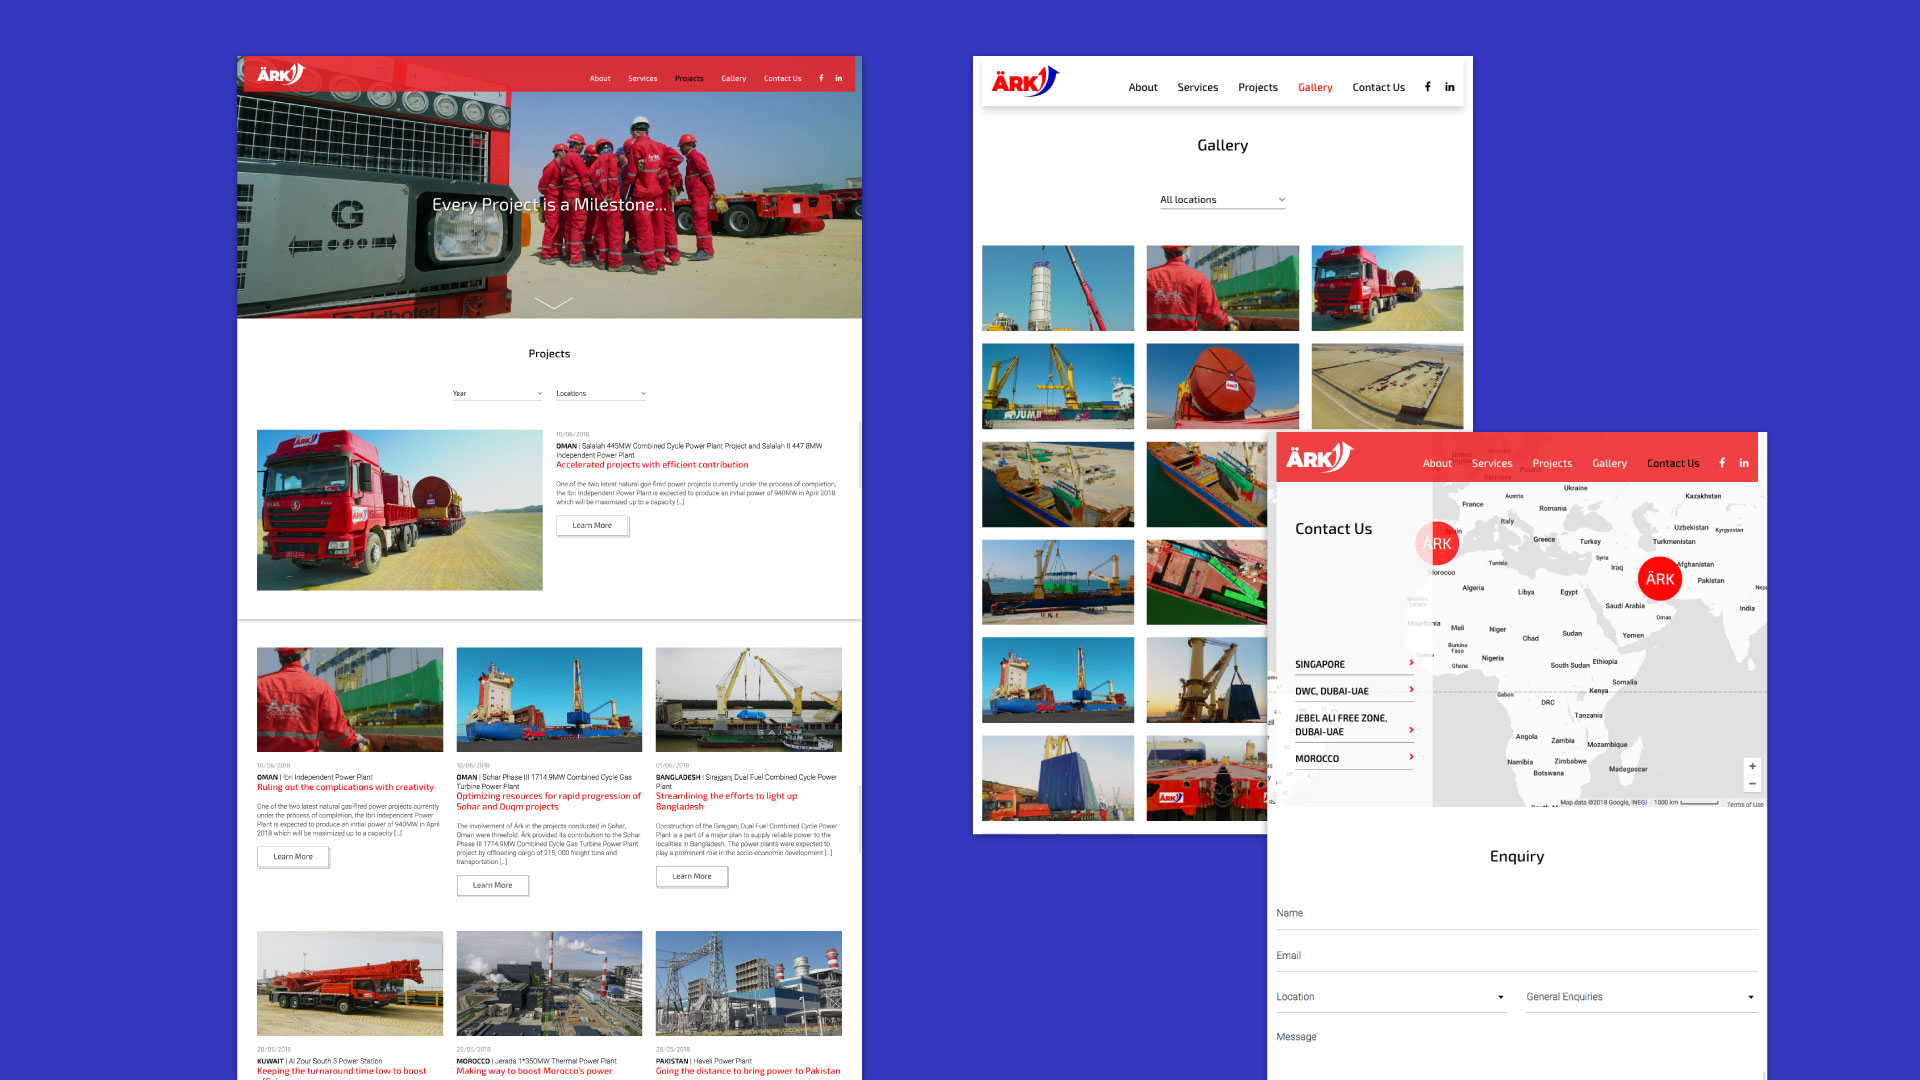Viewport: 1920px width, 1080px height.
Task: Zoom out on the contact map
Action: click(x=1752, y=784)
